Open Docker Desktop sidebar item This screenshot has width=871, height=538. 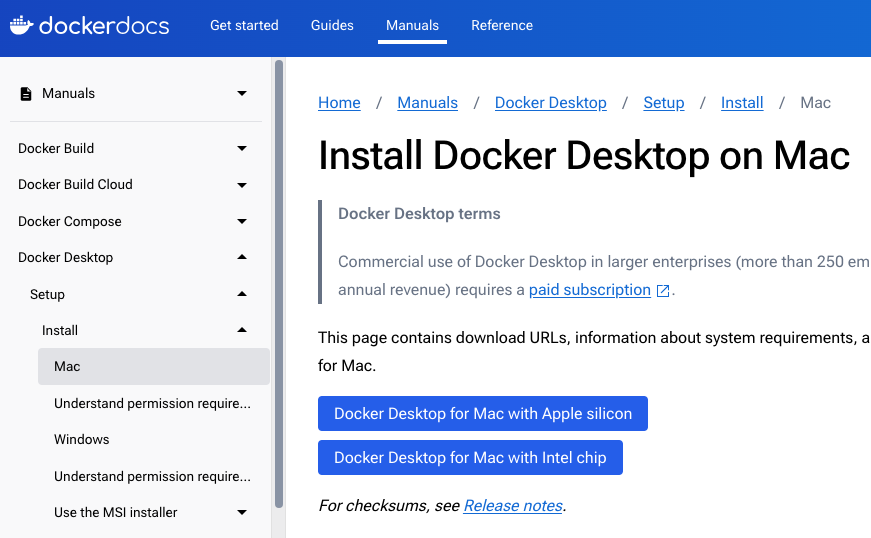66,258
